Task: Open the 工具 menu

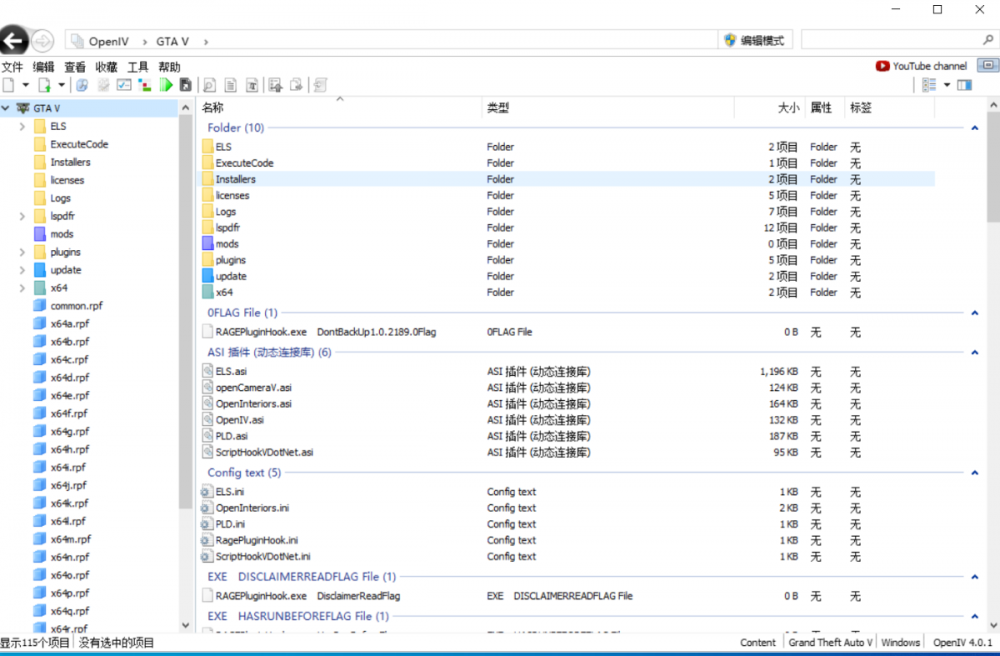Action: click(x=136, y=66)
